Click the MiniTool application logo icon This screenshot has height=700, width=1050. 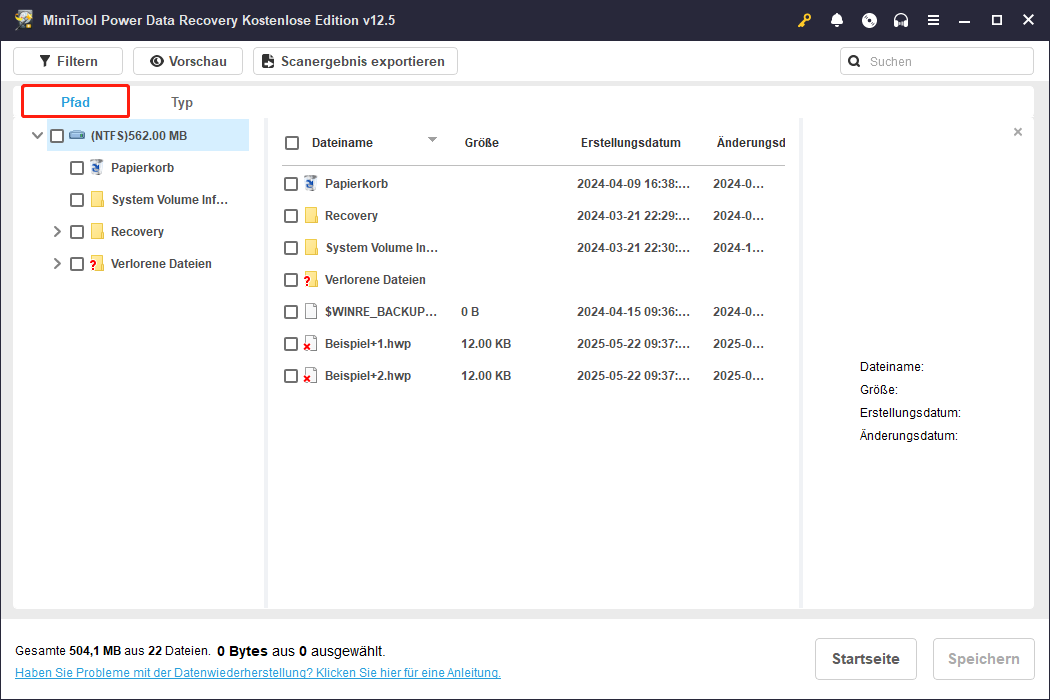pos(23,19)
